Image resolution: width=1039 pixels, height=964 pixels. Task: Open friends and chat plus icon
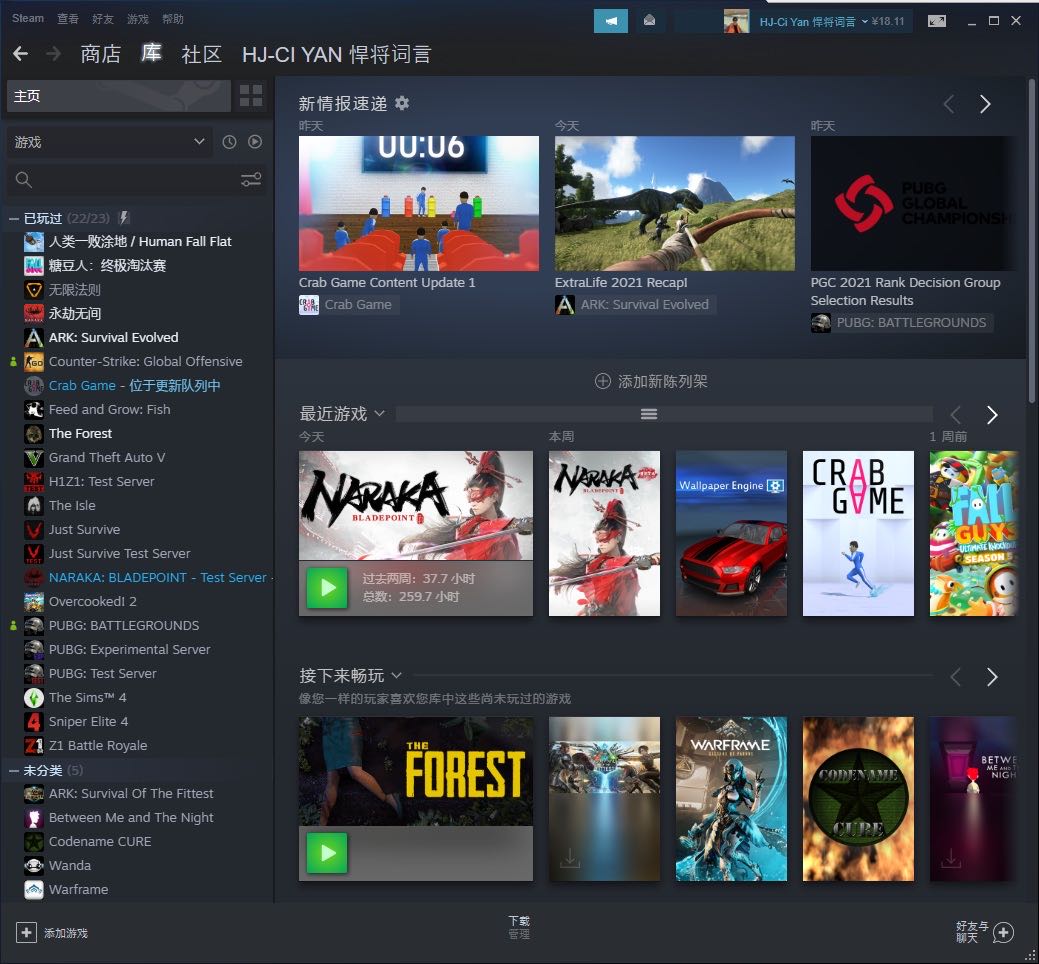[x=1003, y=932]
